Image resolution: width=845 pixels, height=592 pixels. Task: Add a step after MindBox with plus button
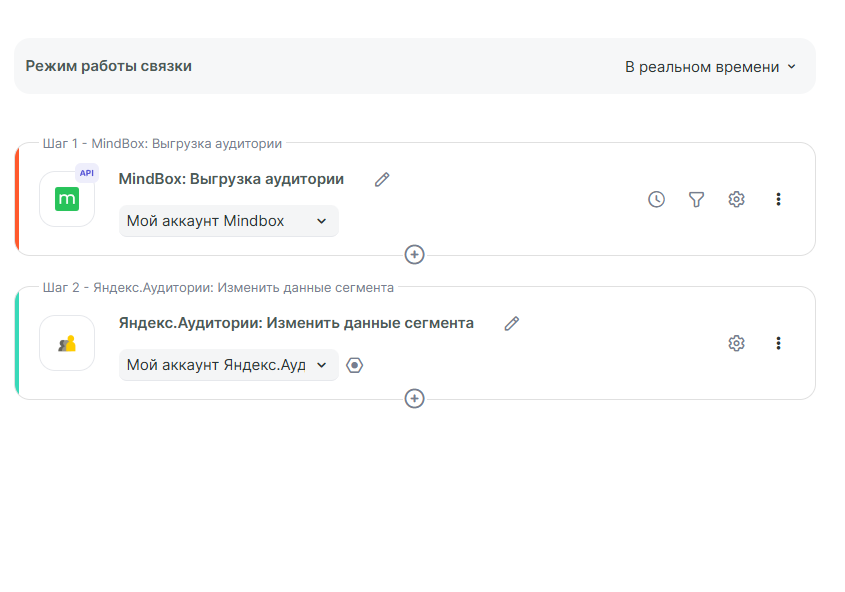point(415,255)
